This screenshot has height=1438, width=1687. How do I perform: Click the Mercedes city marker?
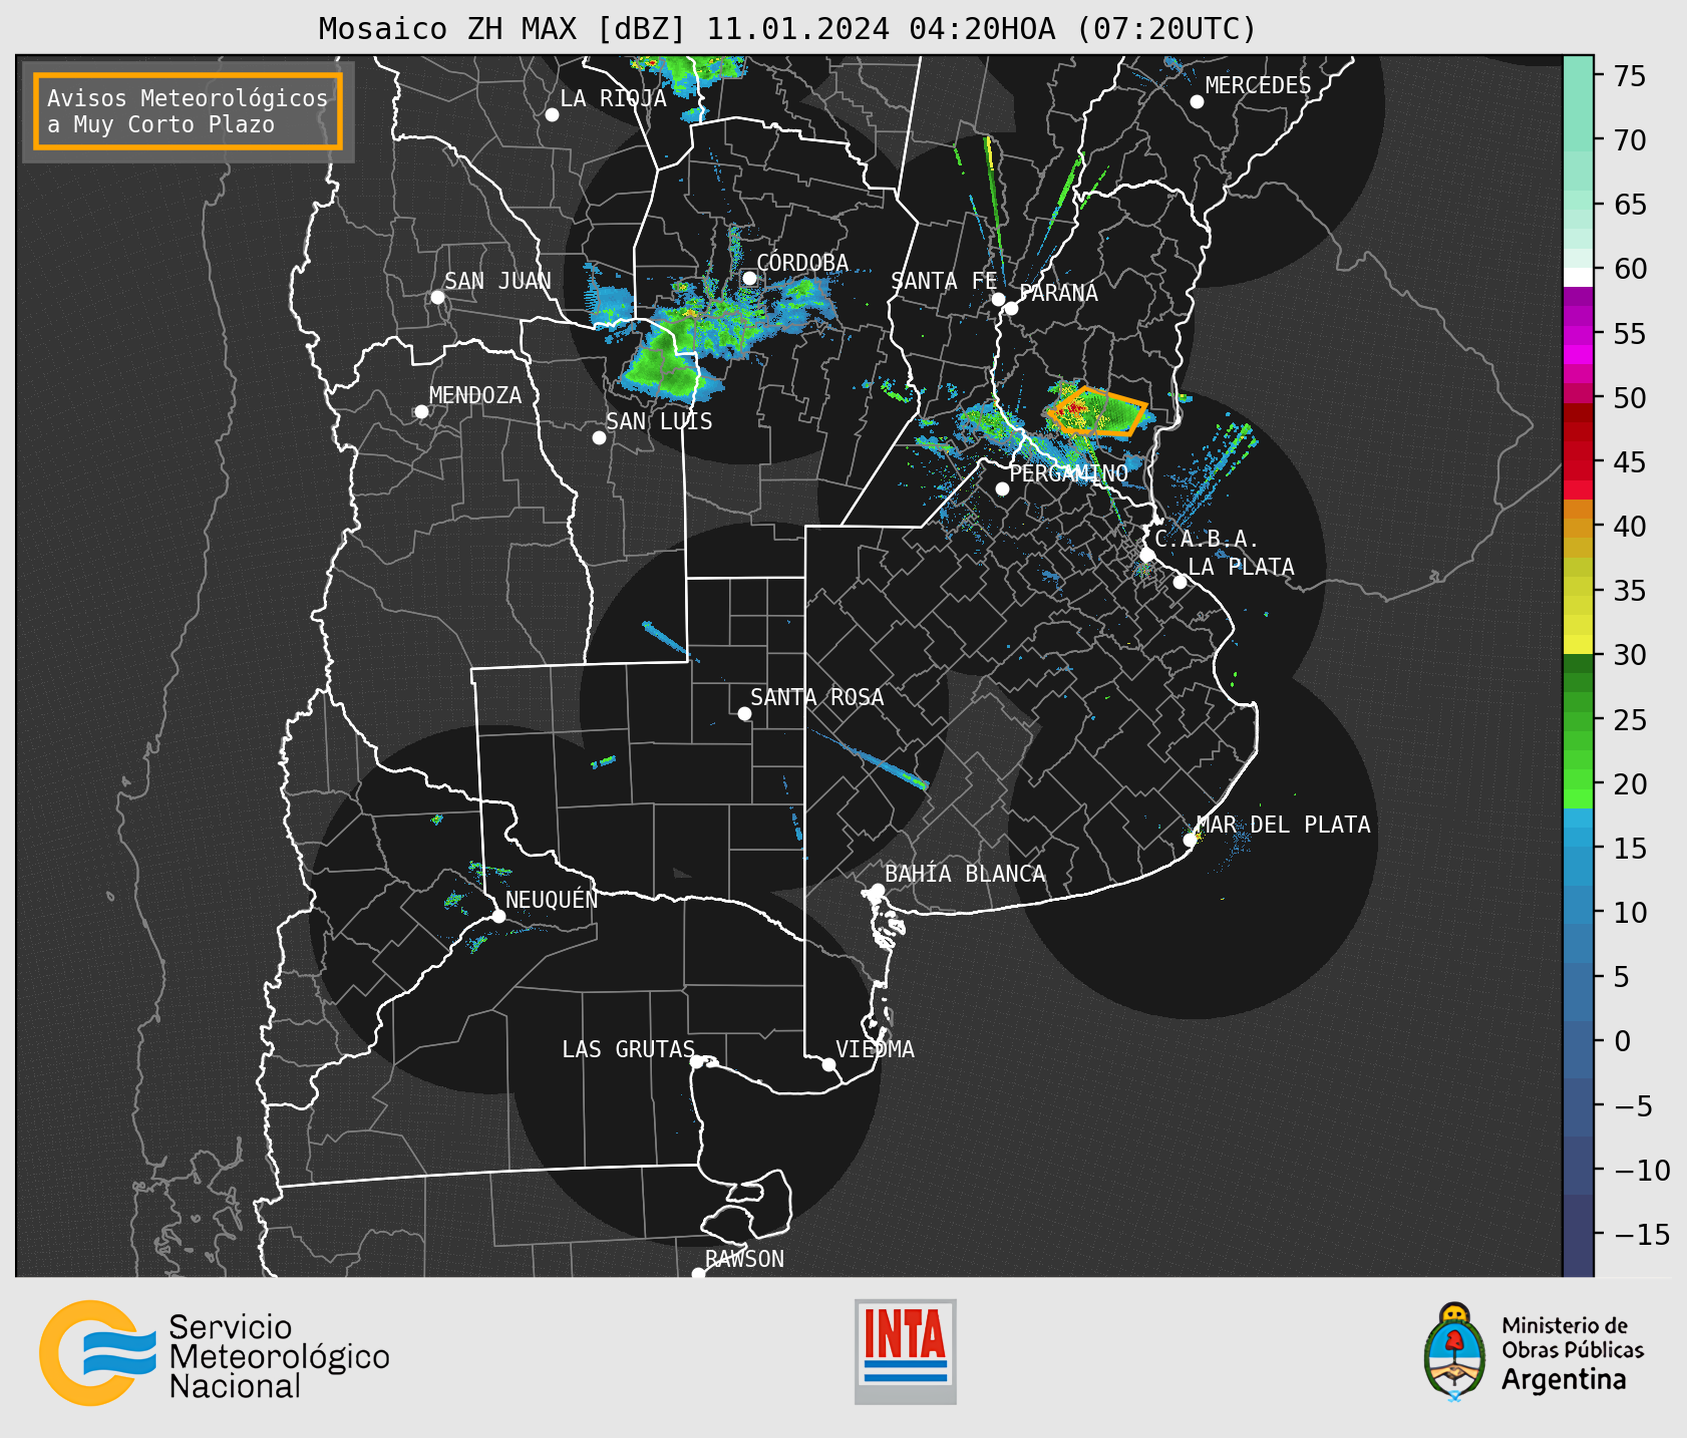click(x=1197, y=102)
